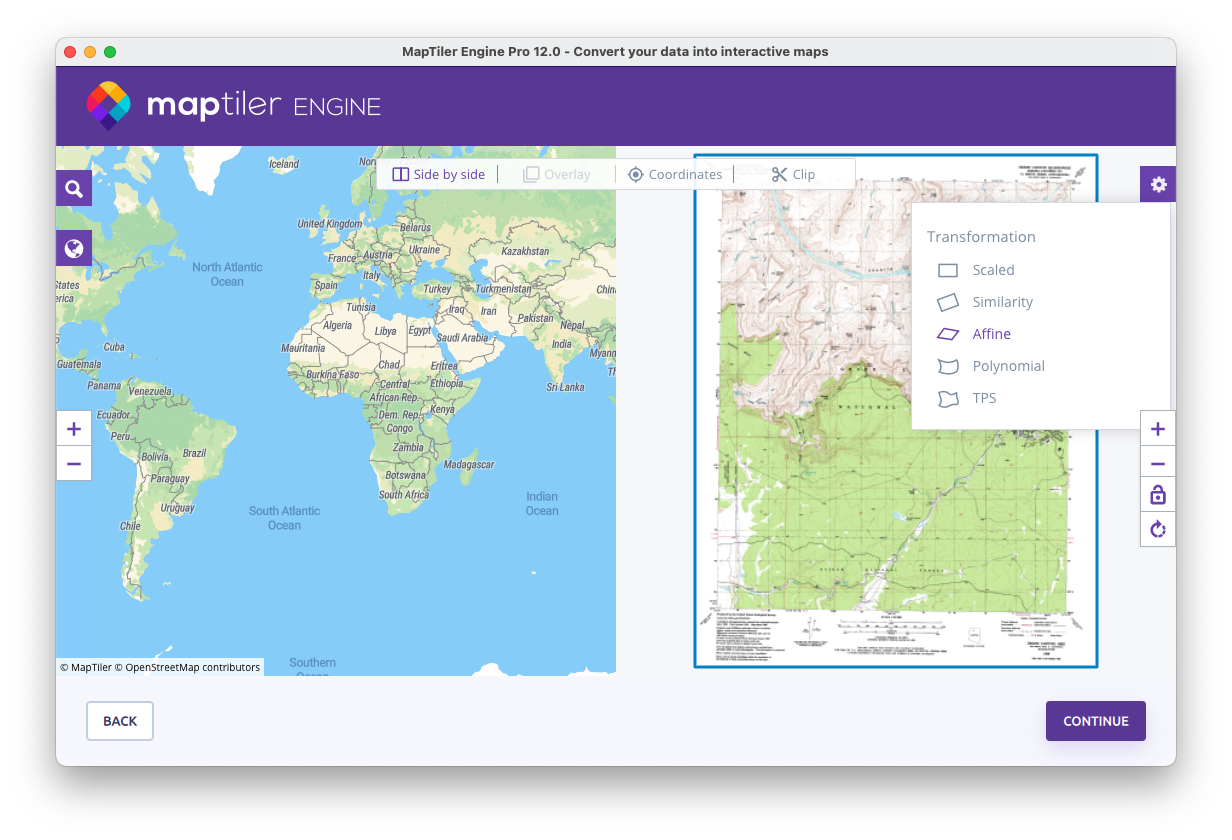Open the Clip tool with scissors

point(793,174)
